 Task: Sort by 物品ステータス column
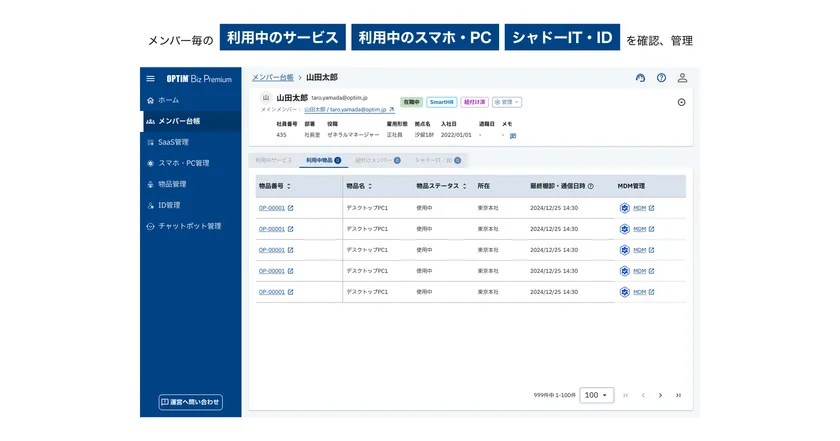465,186
